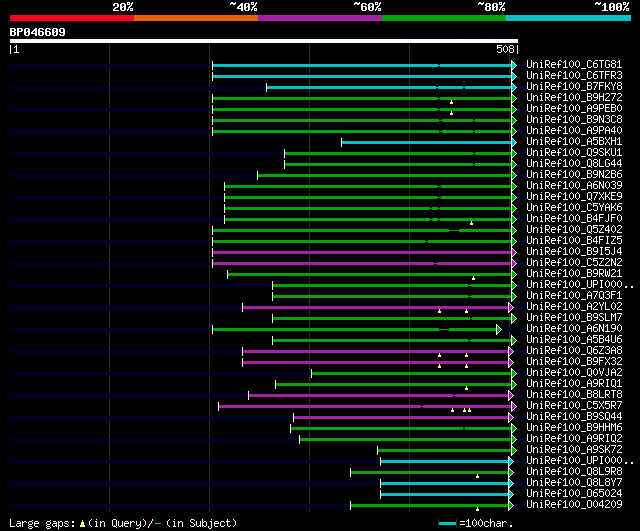Select the UniRef100_B9FX32 label
Screen dimensions: 640x531
coord(574,362)
